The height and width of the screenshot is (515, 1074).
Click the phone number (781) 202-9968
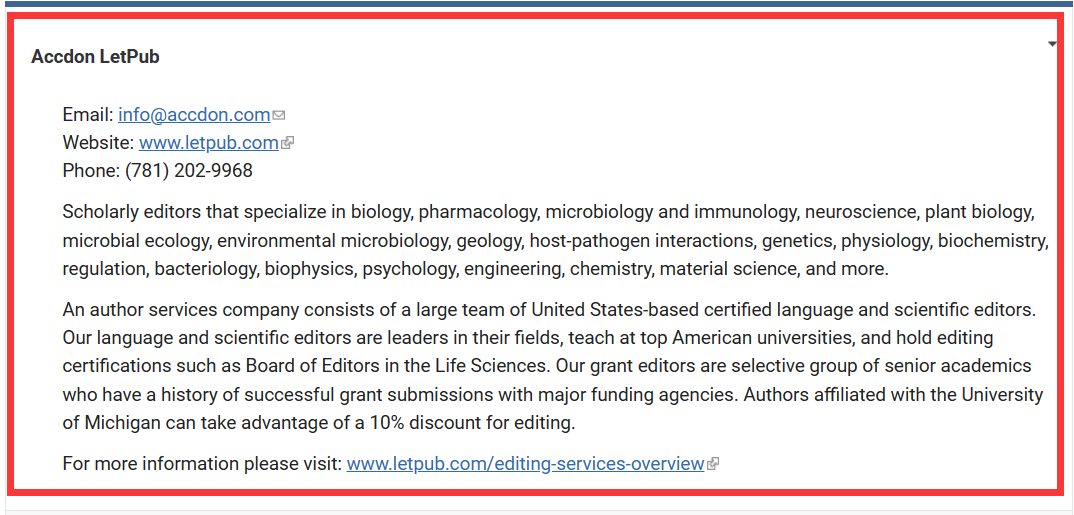coord(189,171)
